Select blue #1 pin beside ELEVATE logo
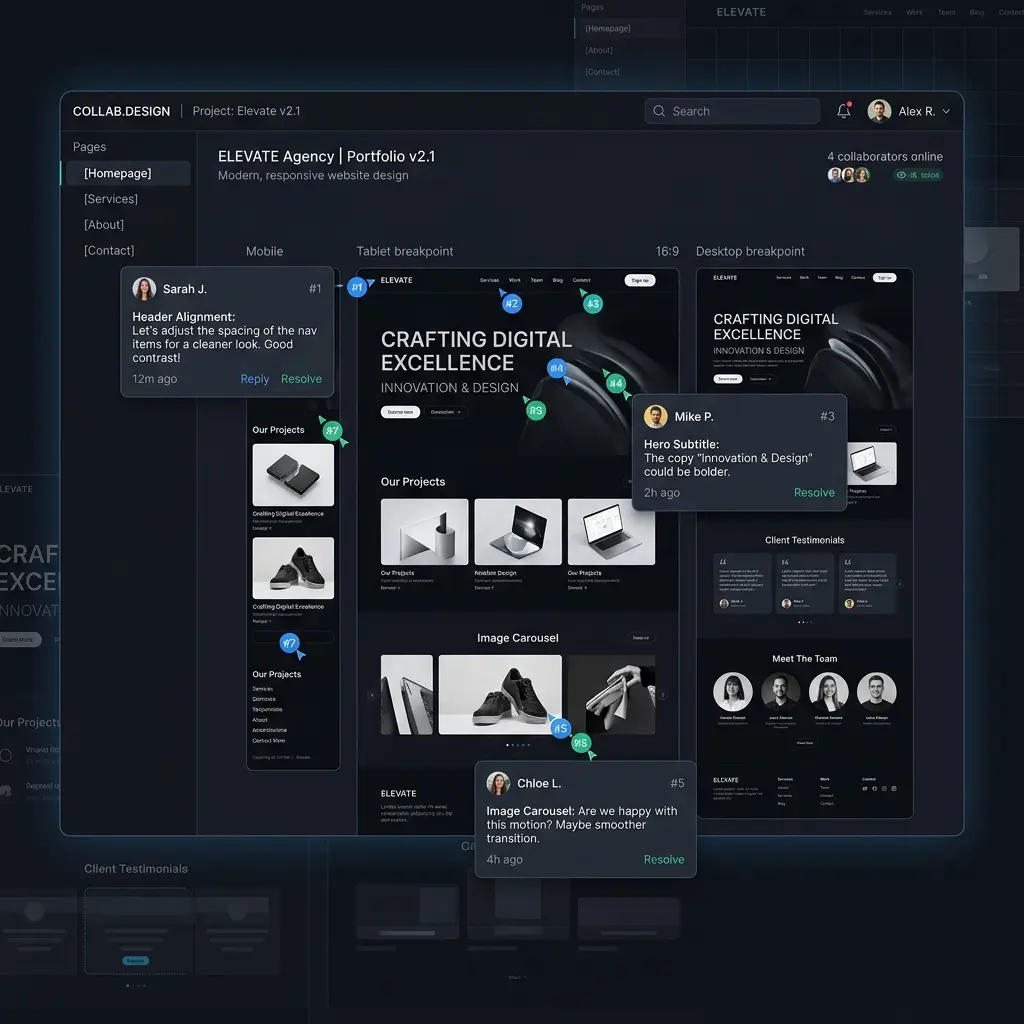Screen dimensions: 1024x1024 [357, 287]
